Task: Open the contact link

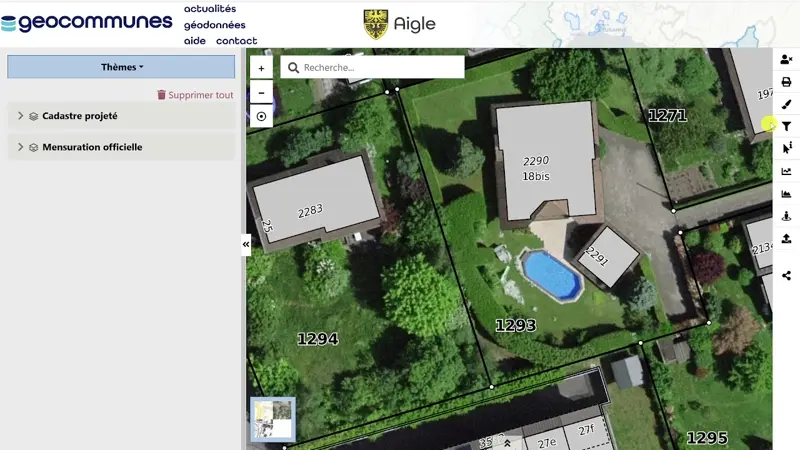Action: point(236,41)
